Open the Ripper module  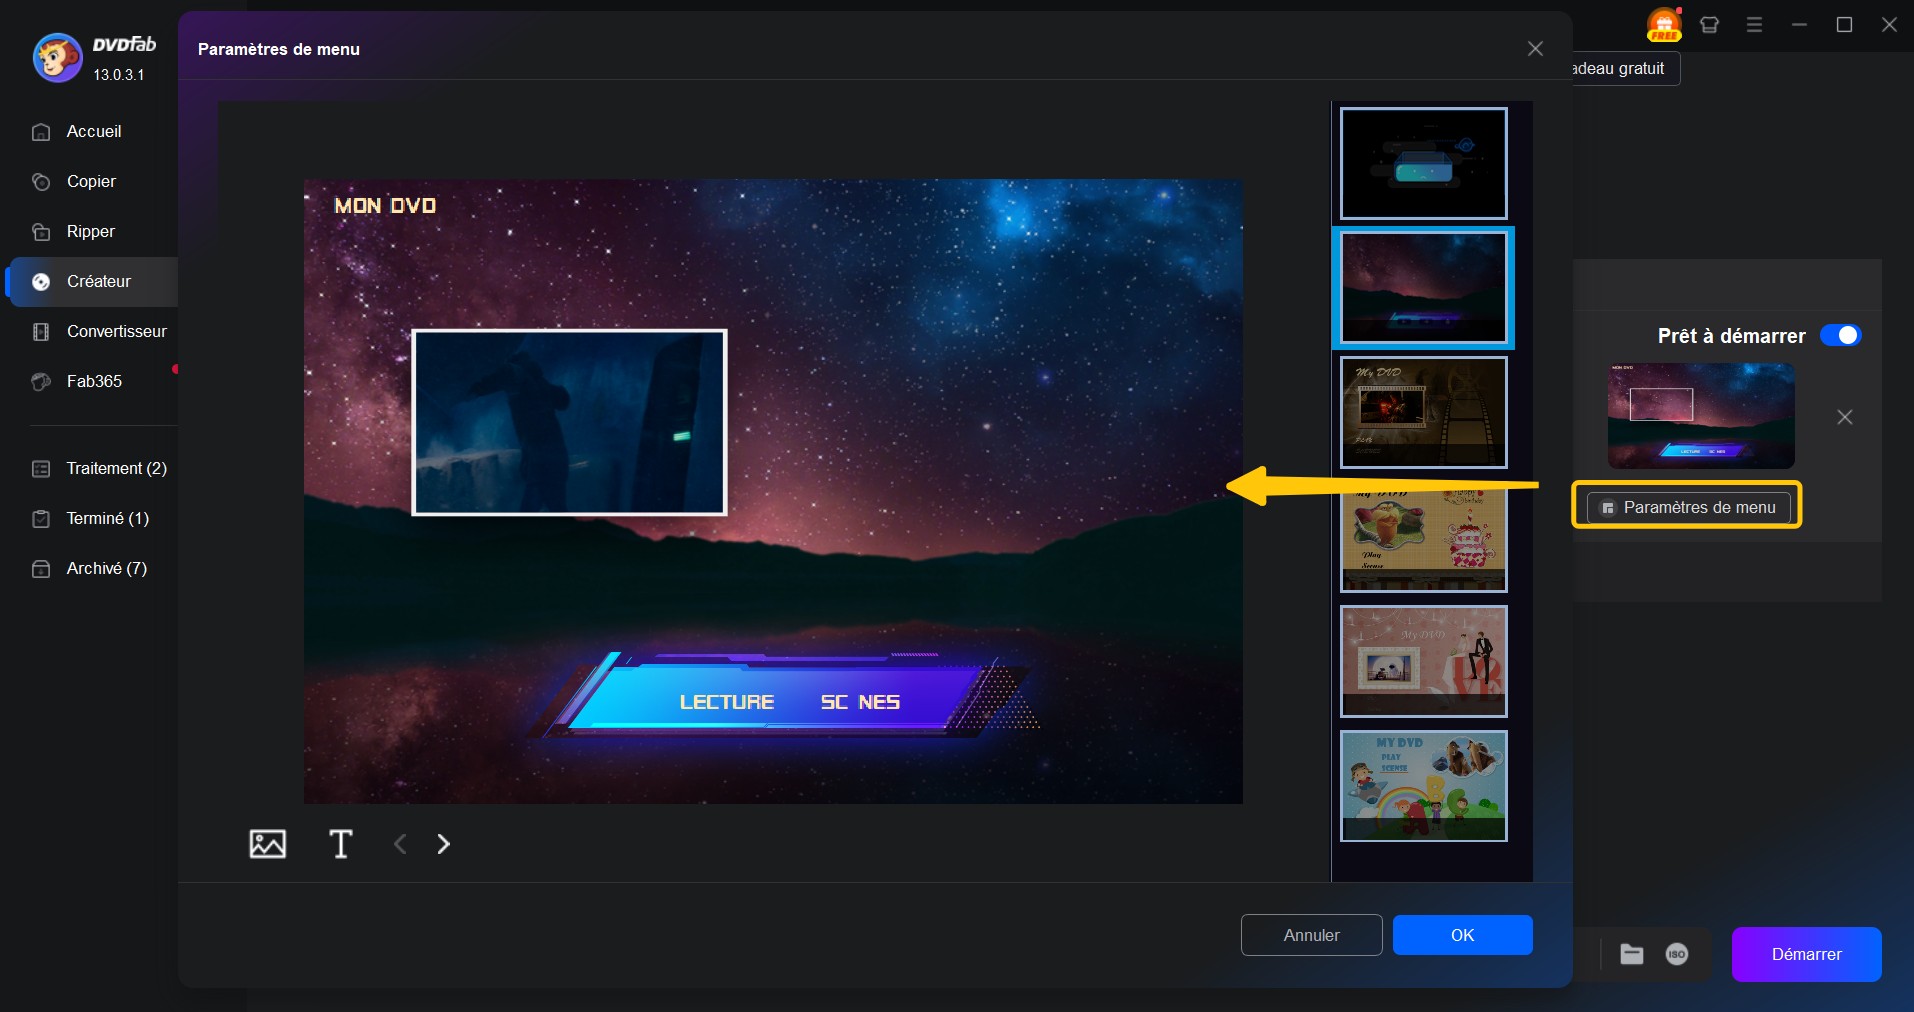[88, 231]
